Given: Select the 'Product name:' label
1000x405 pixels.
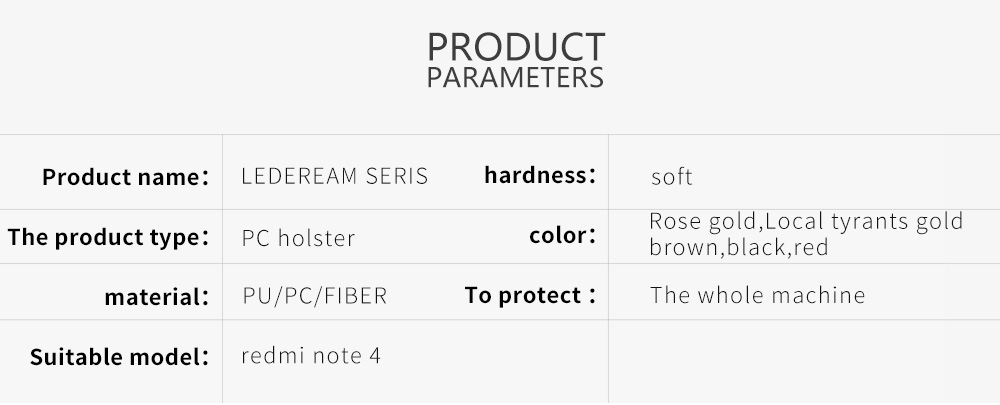Looking at the screenshot, I should (125, 178).
